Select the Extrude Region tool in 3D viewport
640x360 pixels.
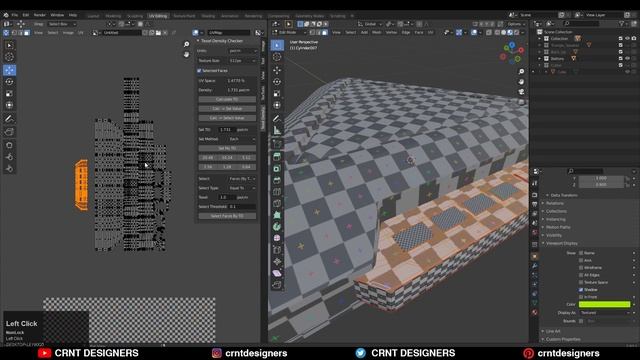coord(277,157)
